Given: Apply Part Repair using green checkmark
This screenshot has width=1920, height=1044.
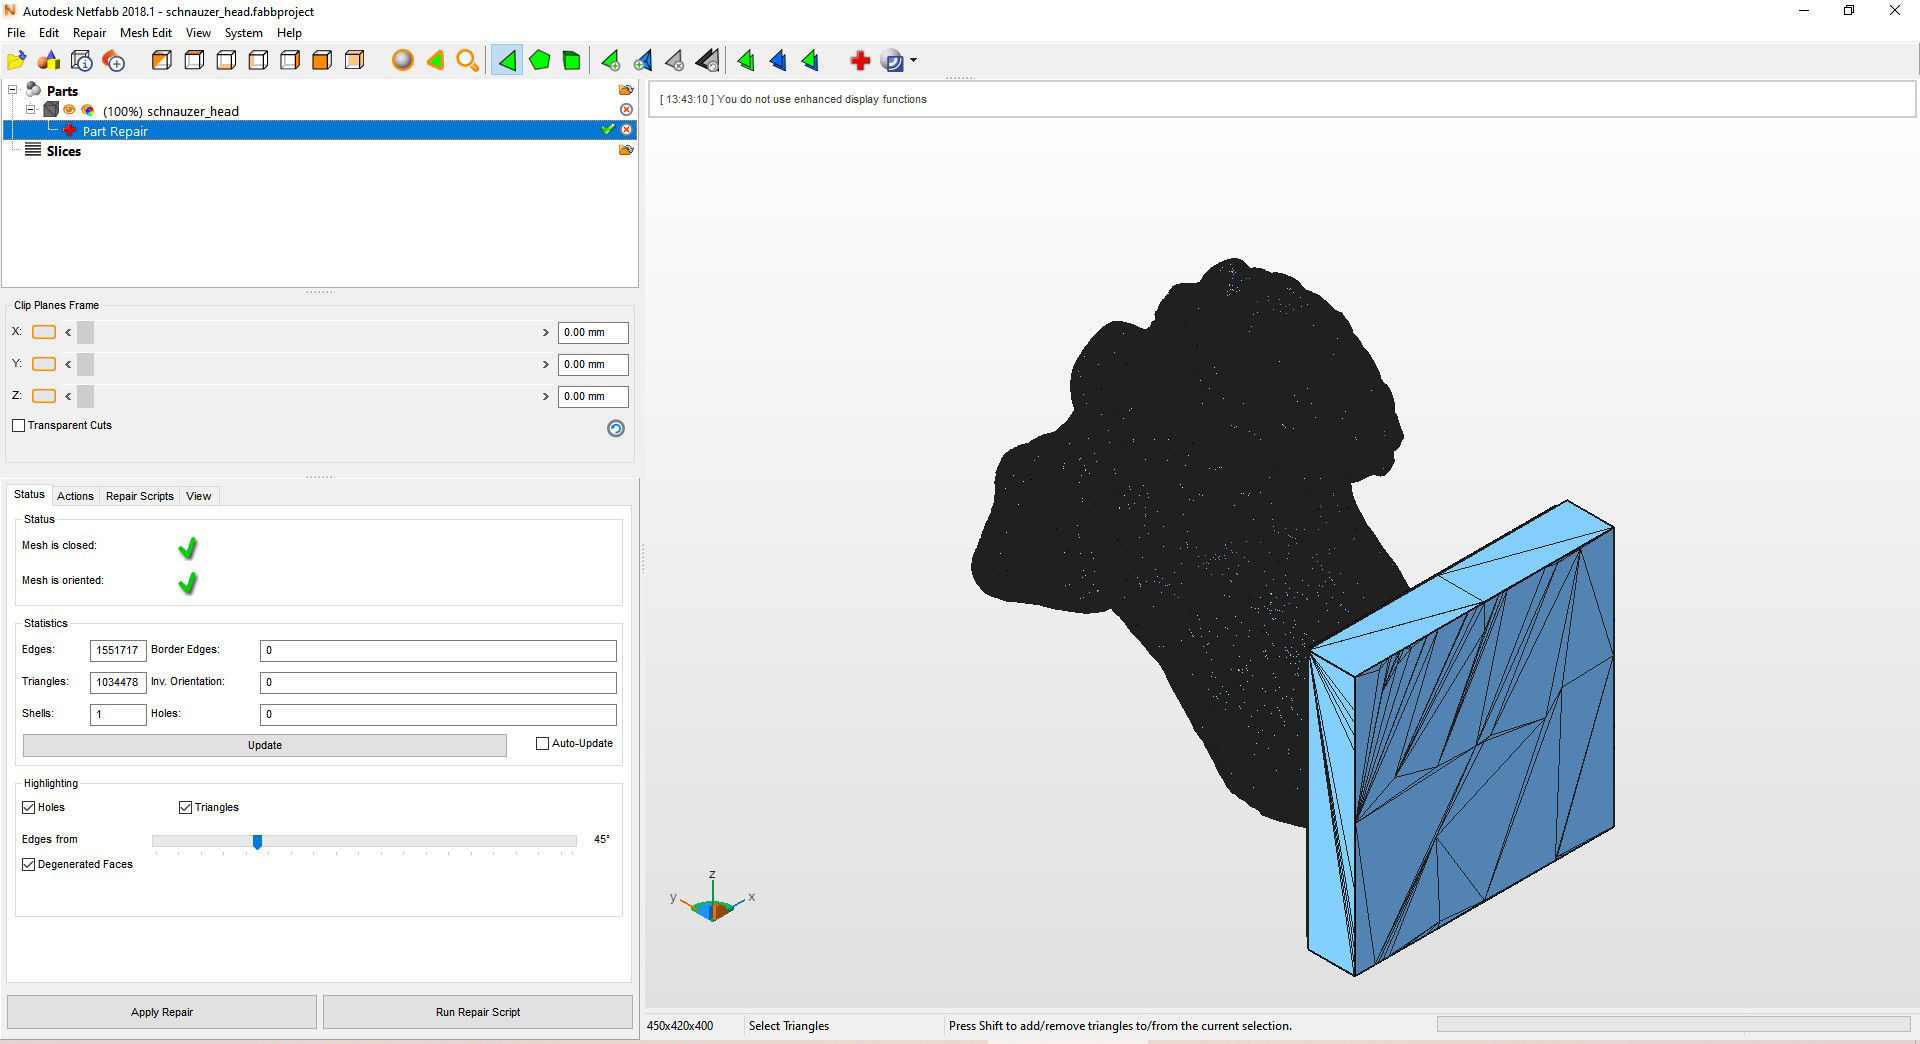Looking at the screenshot, I should [x=607, y=130].
